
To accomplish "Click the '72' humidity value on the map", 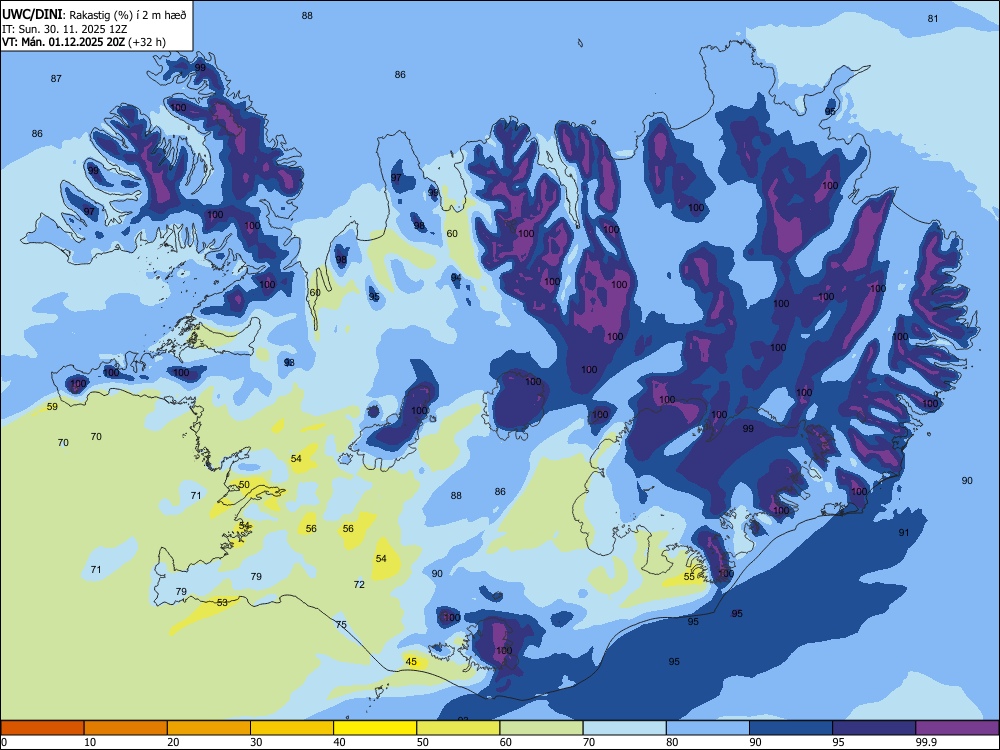I will 359,584.
